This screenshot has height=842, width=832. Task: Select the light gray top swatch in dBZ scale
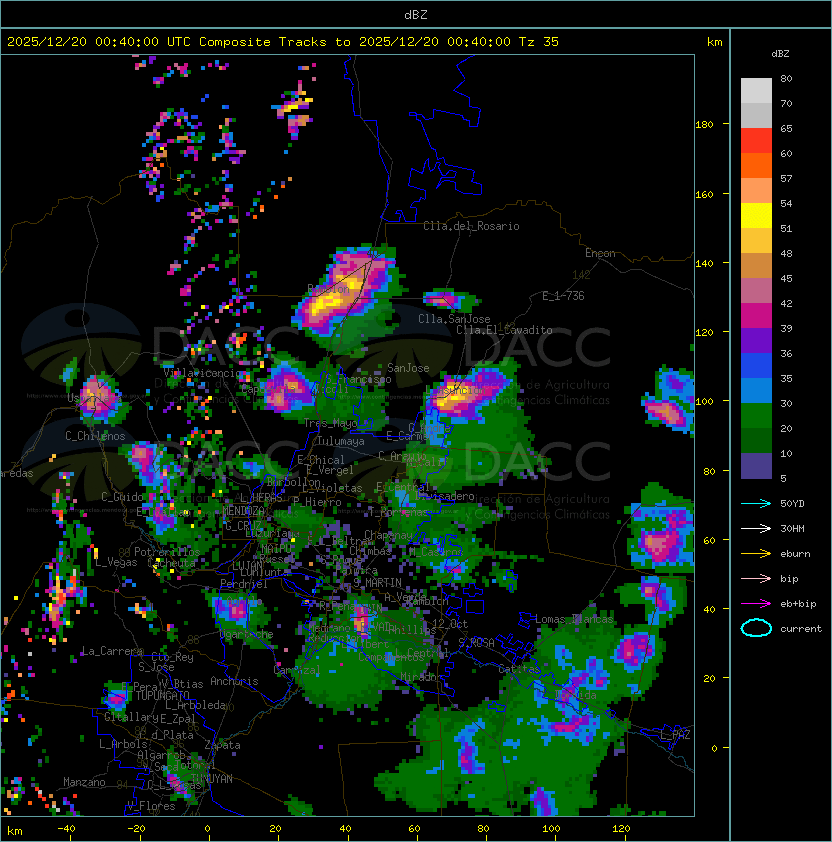click(x=756, y=91)
